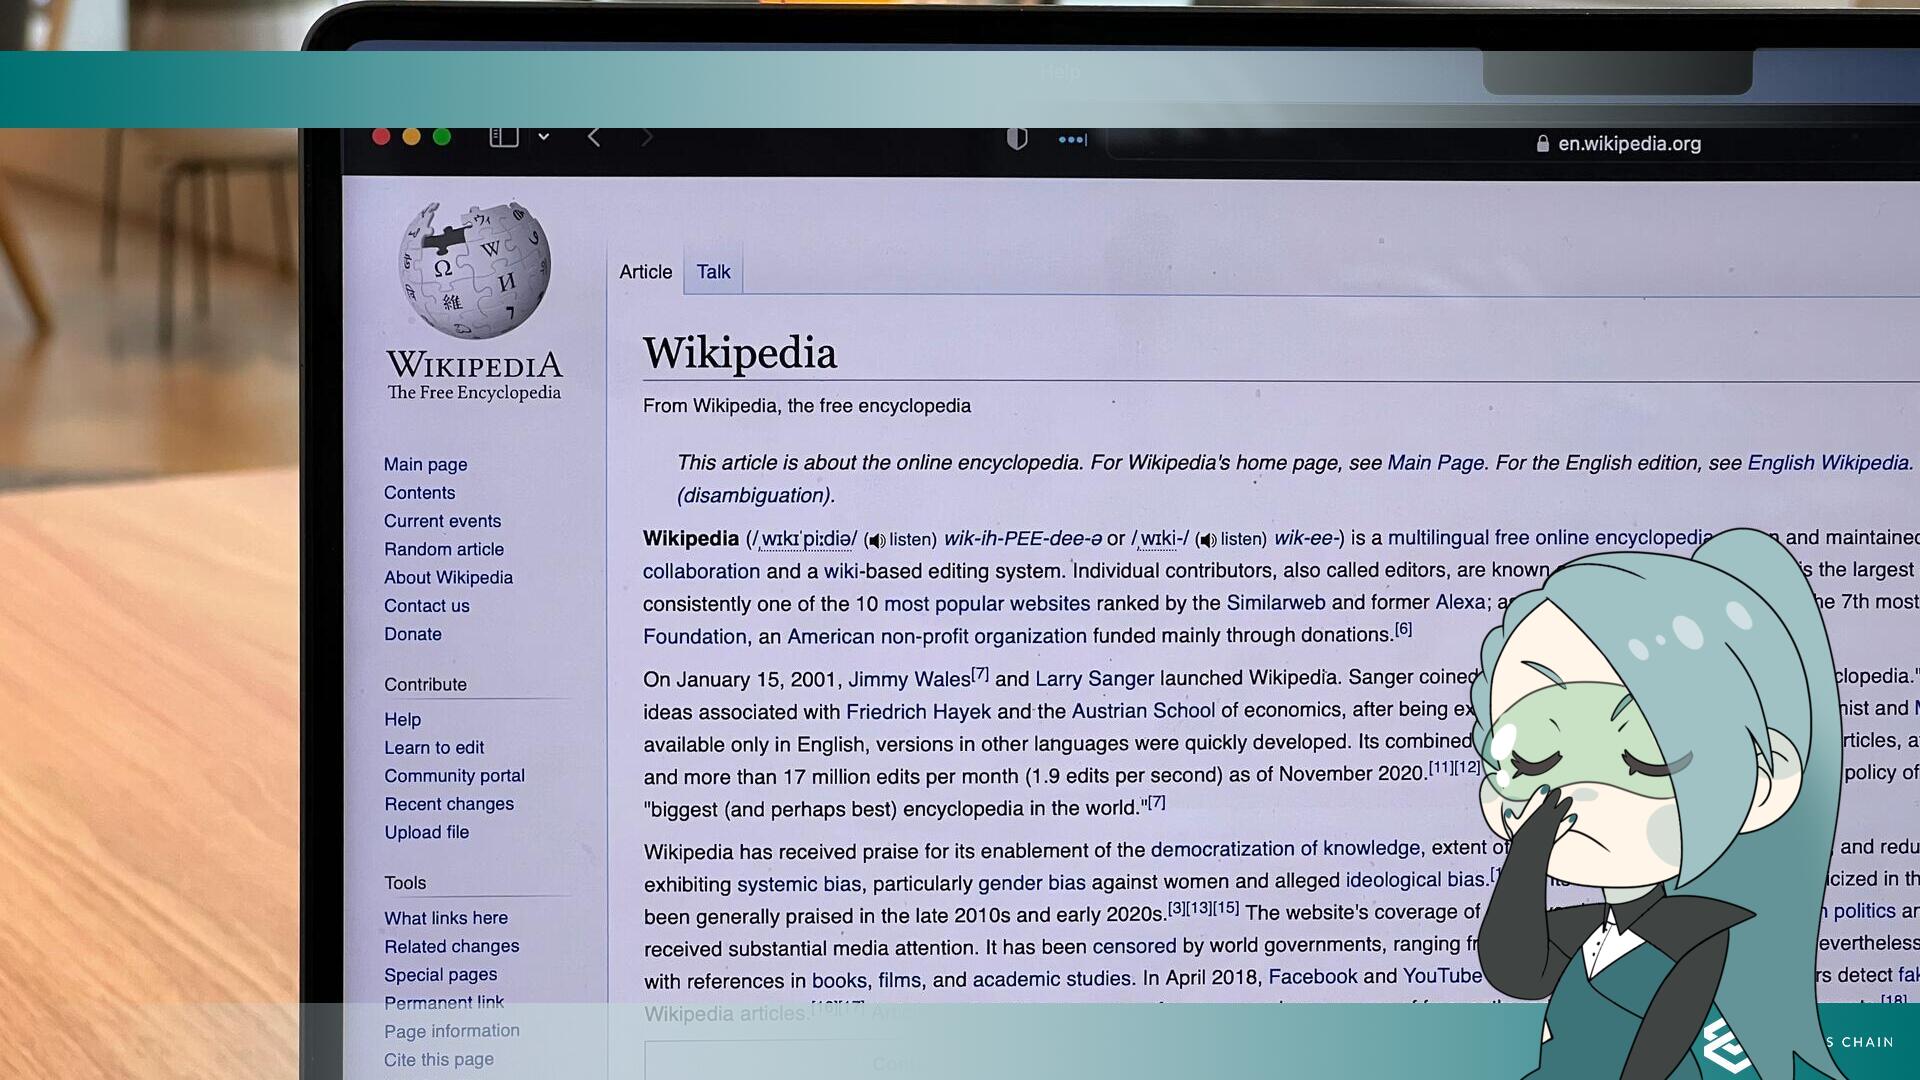Open Cite this page under Tools
The height and width of the screenshot is (1080, 1920).
[x=438, y=1059]
